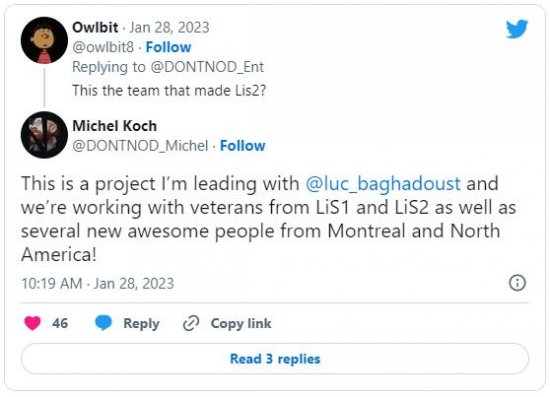This screenshot has height=397, width=550.
Task: Click the Twitter bird logo
Action: tap(517, 29)
